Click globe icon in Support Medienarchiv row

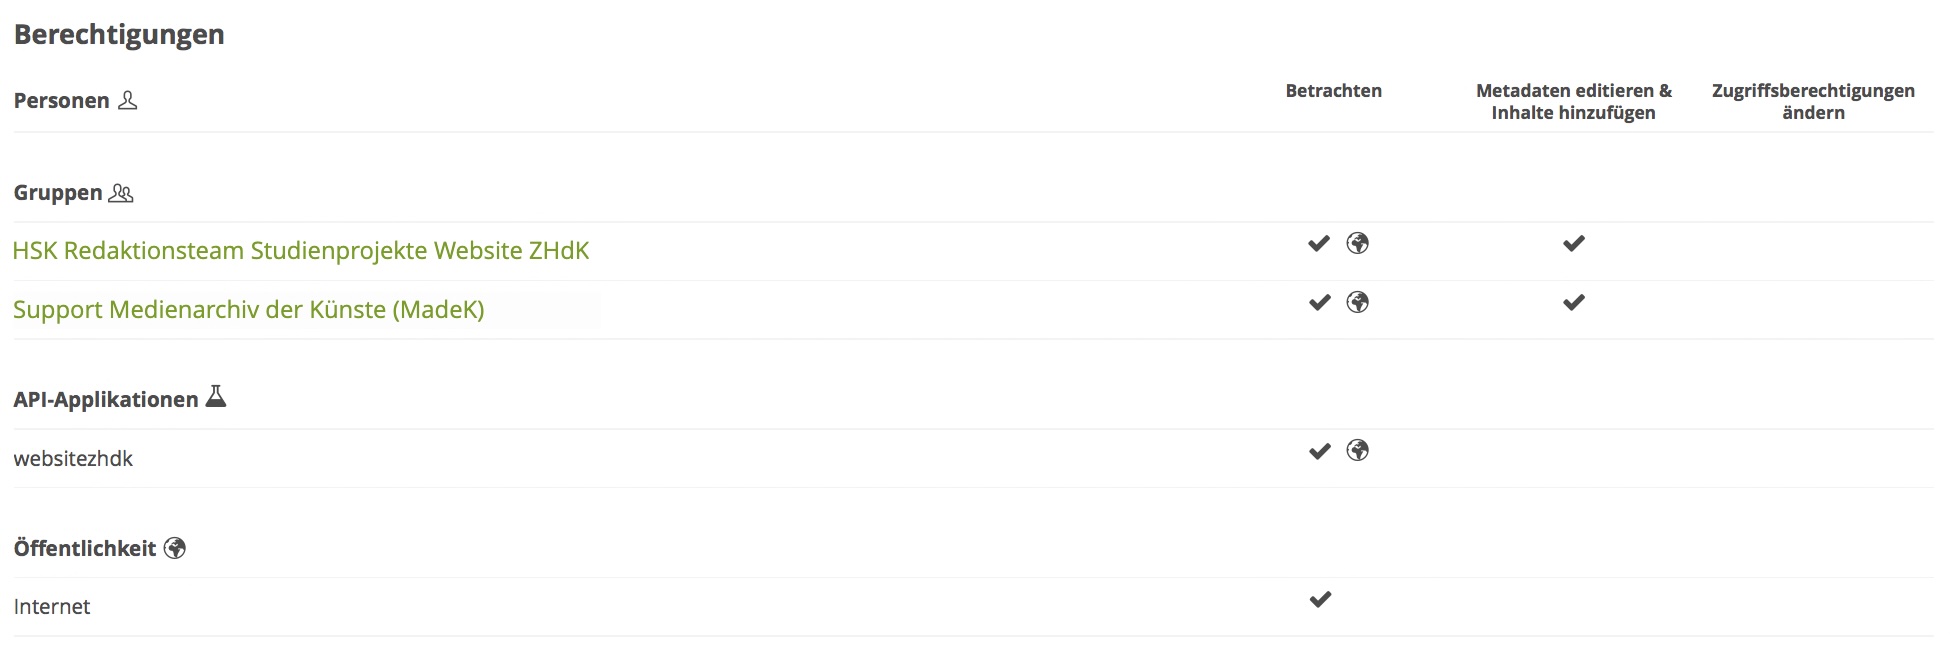coord(1357,302)
